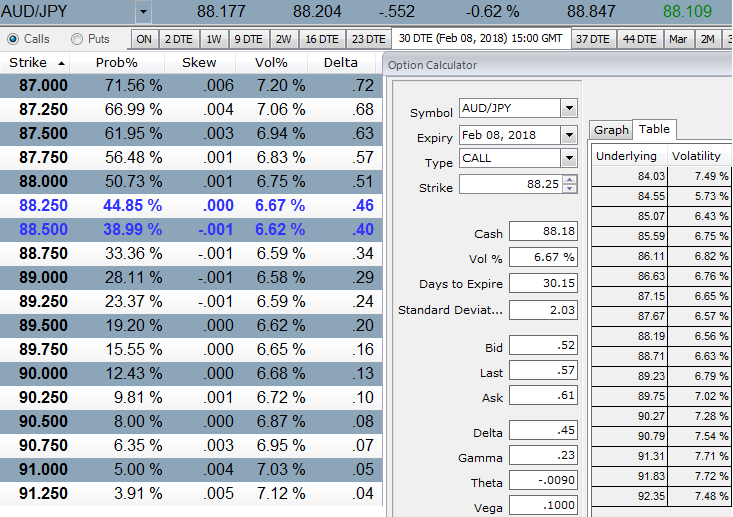The height and width of the screenshot is (517, 733).
Task: Click the Vega field showing .1000
Action: 543,505
